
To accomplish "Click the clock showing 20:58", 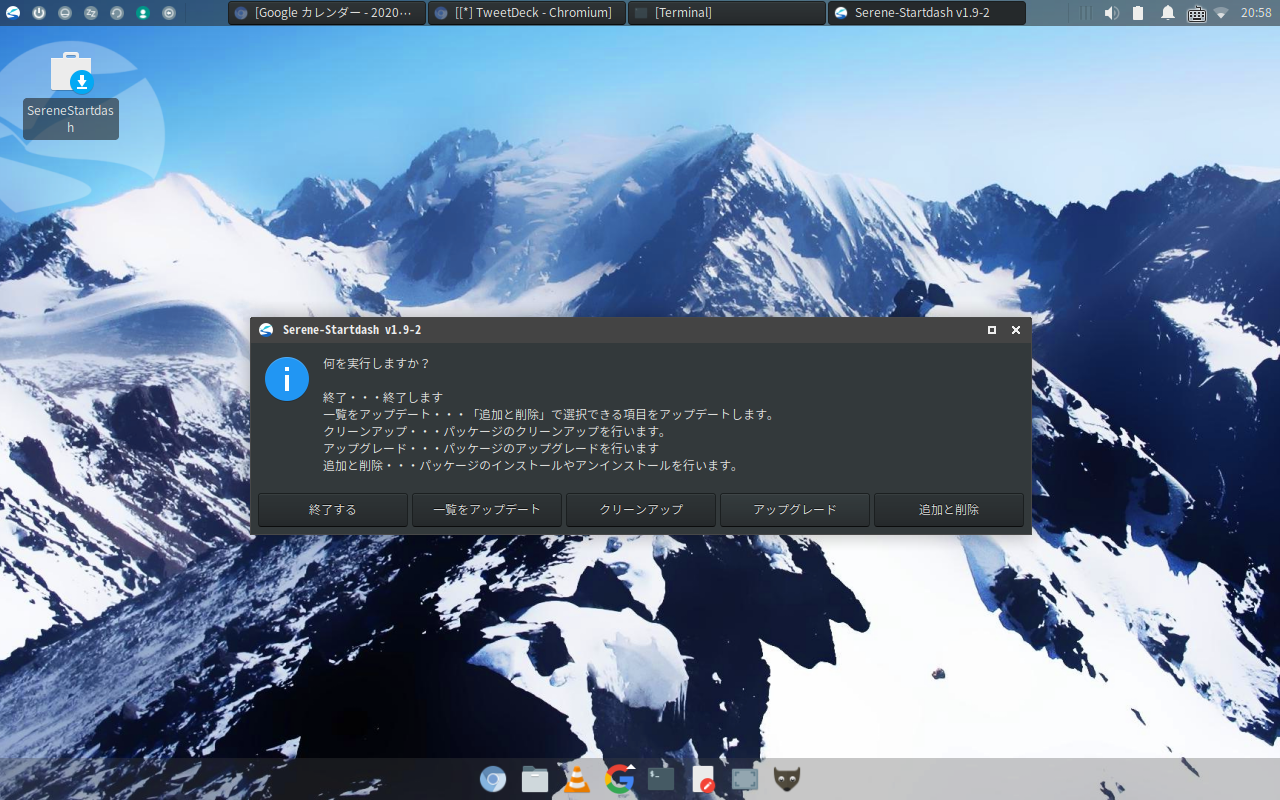I will coord(1256,13).
